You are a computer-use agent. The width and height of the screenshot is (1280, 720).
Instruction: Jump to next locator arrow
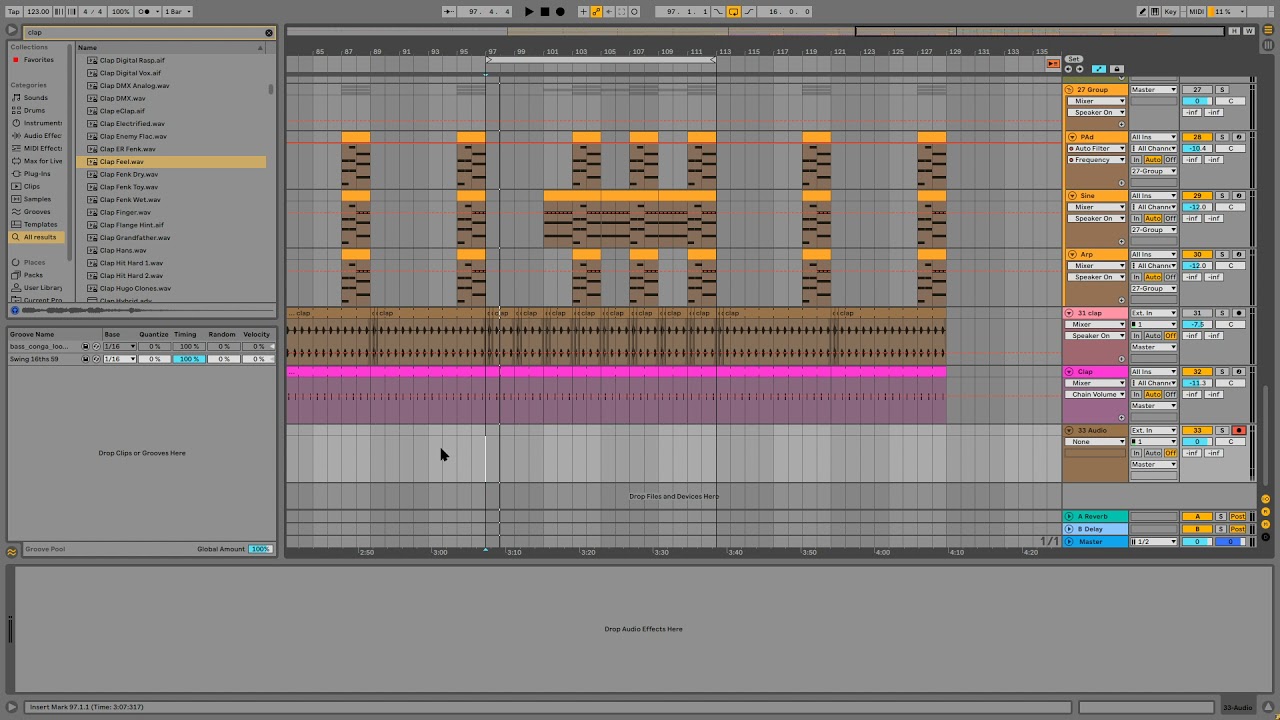(1079, 69)
